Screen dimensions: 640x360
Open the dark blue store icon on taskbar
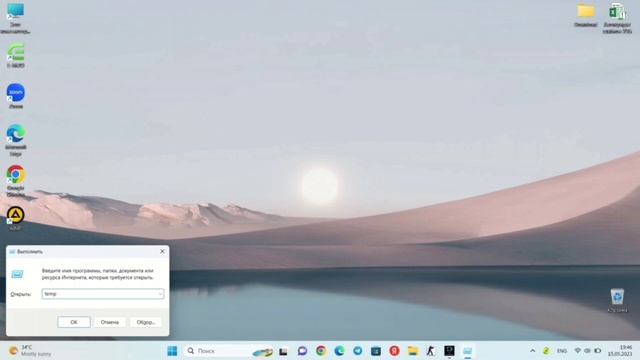[x=376, y=351]
